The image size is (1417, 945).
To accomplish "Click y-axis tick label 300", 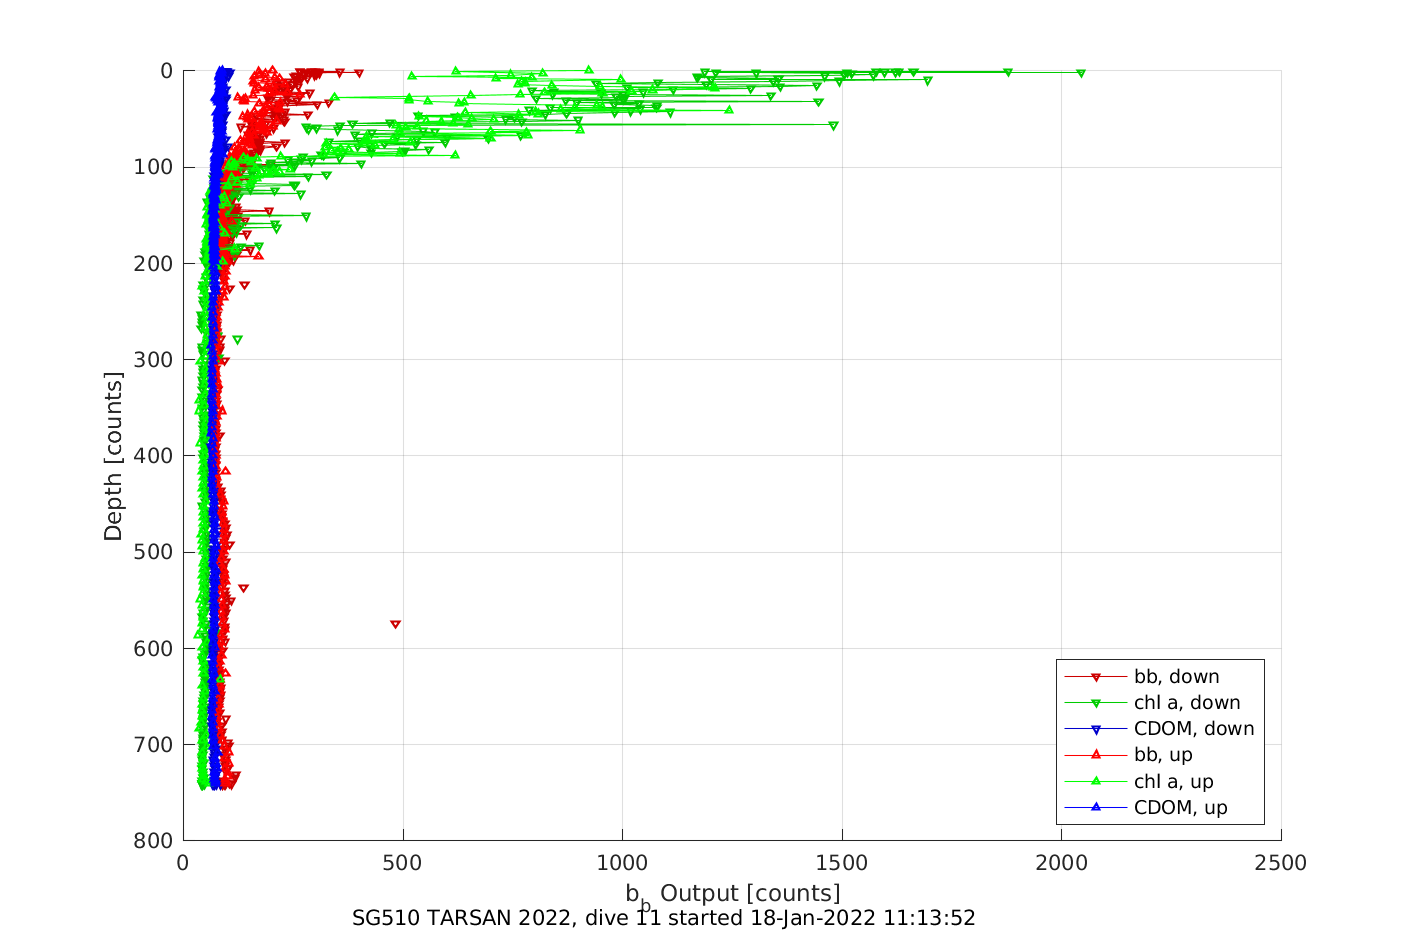I will pyautogui.click(x=153, y=359).
